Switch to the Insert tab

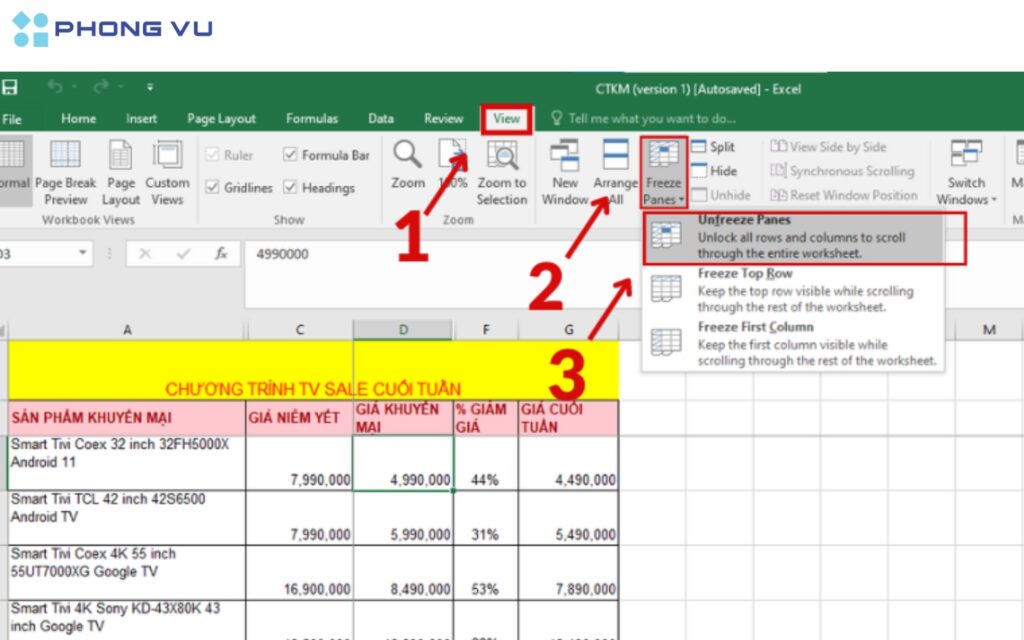141,119
